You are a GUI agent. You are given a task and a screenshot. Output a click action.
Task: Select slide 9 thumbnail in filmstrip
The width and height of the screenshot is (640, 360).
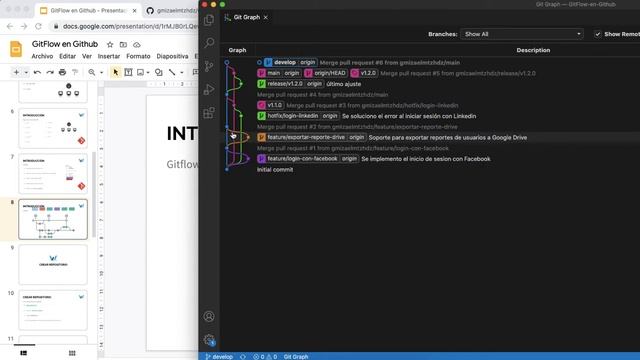tap(53, 264)
